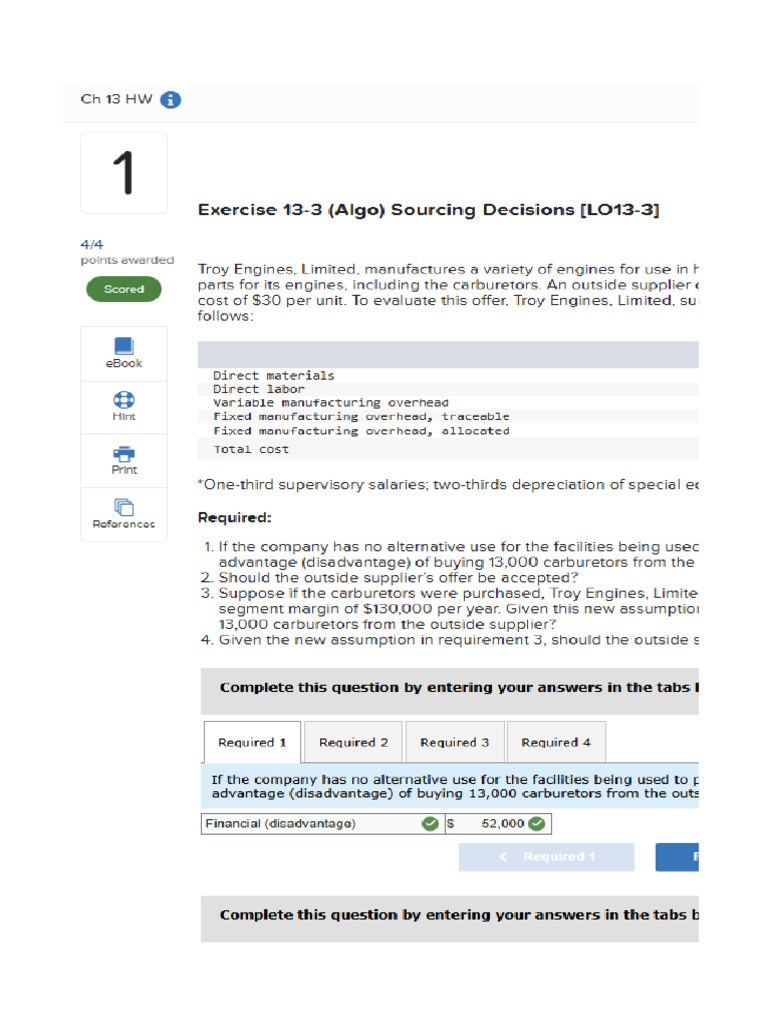Image resolution: width=768 pixels, height=1024 pixels.
Task: Switch to the Required 4 tab
Action: click(556, 742)
